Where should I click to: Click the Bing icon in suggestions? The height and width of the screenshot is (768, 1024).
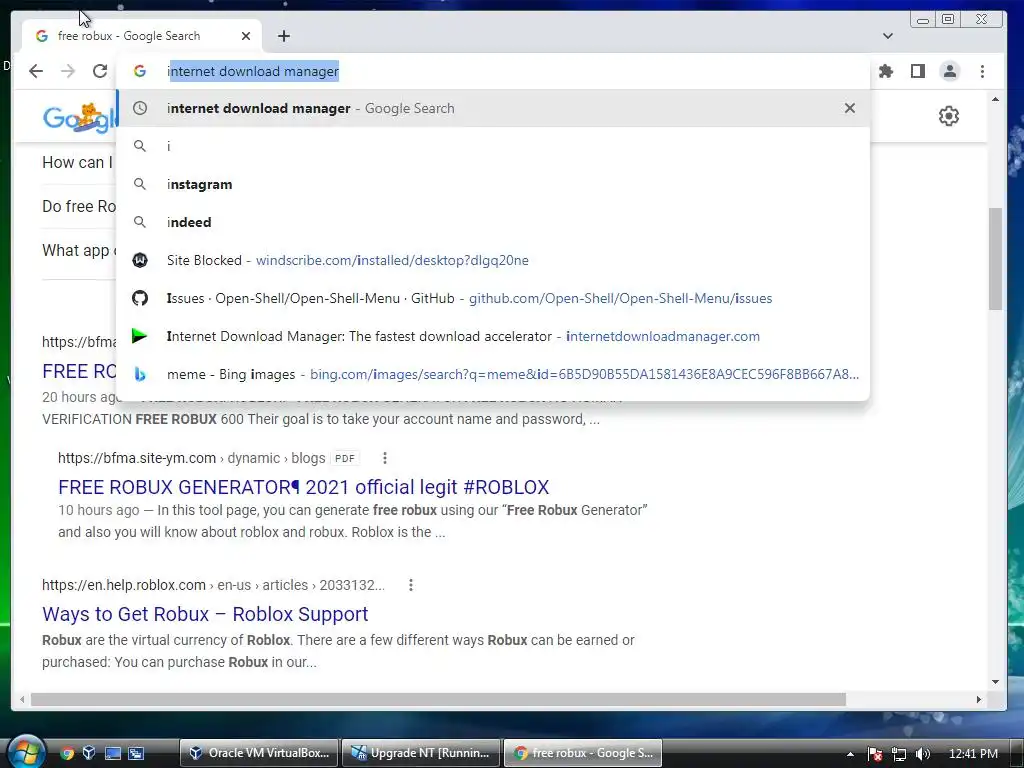140,374
